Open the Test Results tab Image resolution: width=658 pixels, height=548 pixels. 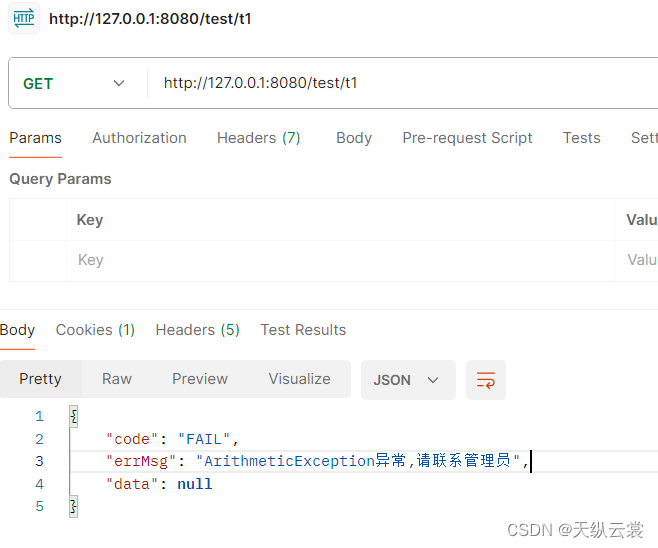coord(303,330)
